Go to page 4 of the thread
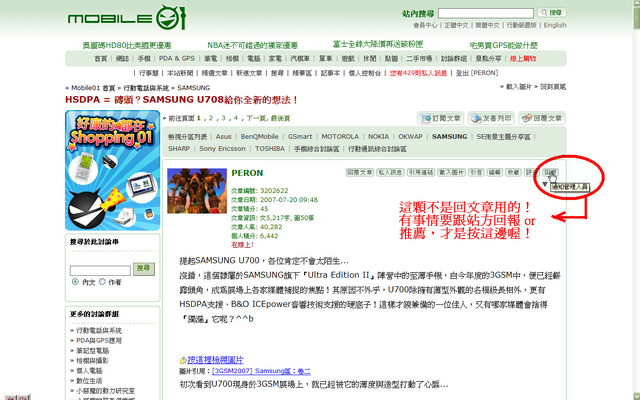The height and width of the screenshot is (400, 640). (236, 118)
